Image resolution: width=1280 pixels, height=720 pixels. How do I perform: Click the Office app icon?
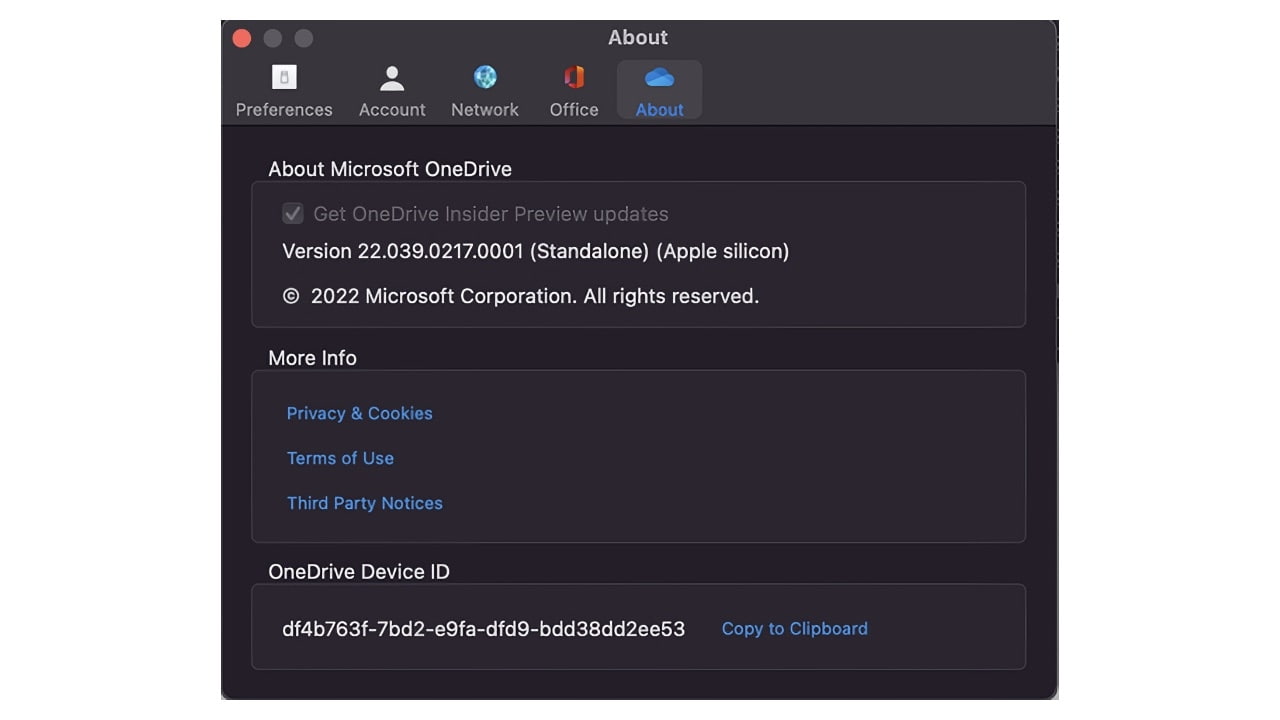click(x=572, y=77)
